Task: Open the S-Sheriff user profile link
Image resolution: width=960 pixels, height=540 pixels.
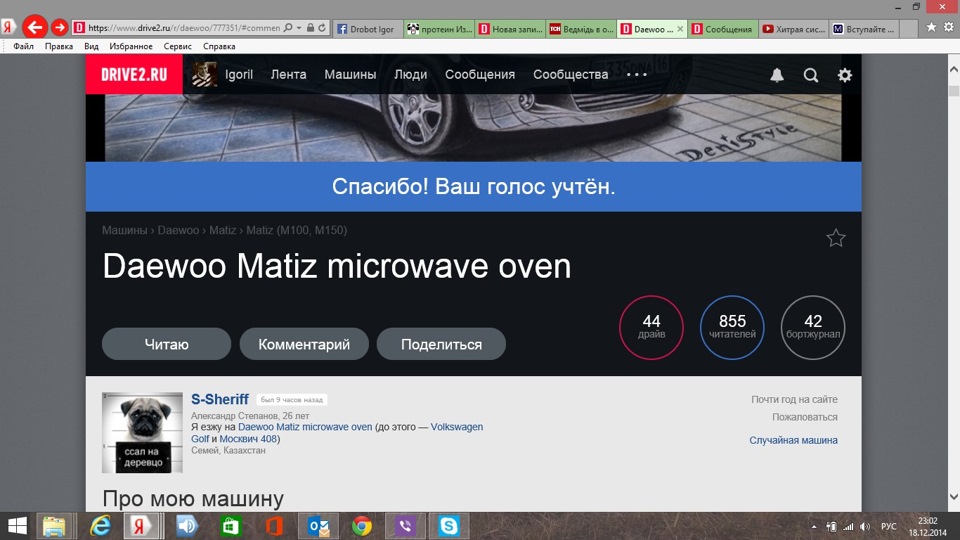Action: (220, 399)
